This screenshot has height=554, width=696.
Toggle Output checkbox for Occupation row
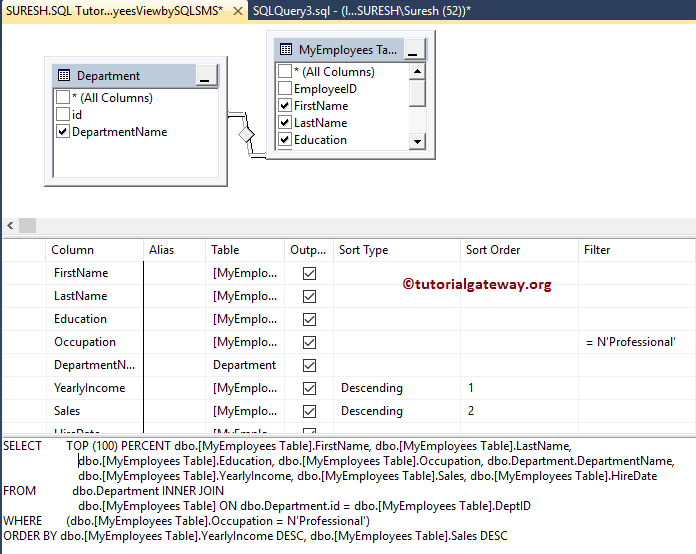pos(309,343)
